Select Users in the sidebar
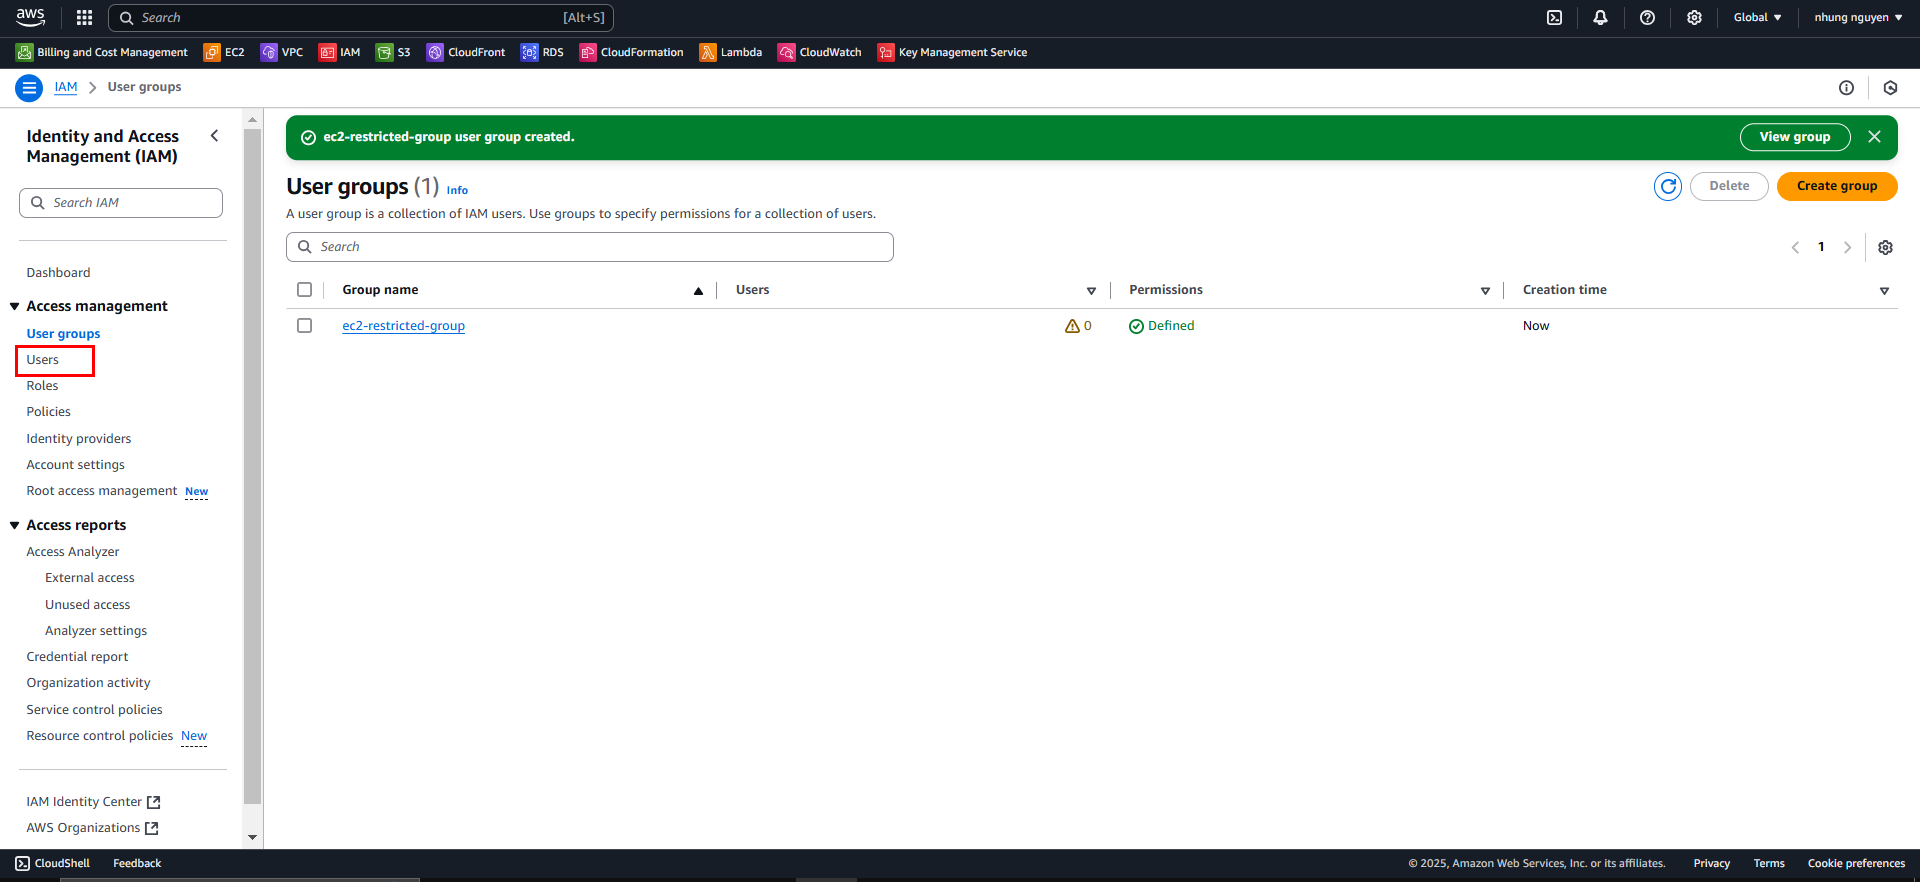 pos(43,360)
